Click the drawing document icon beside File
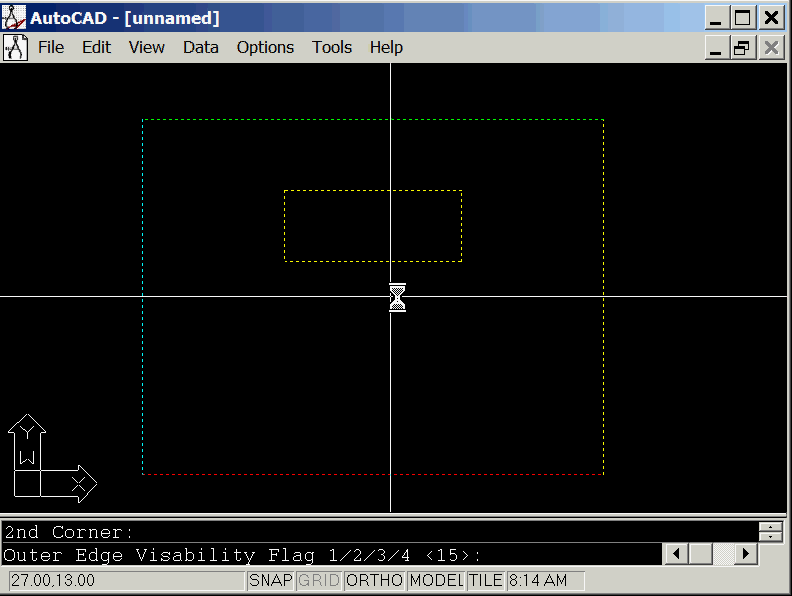 [15, 48]
